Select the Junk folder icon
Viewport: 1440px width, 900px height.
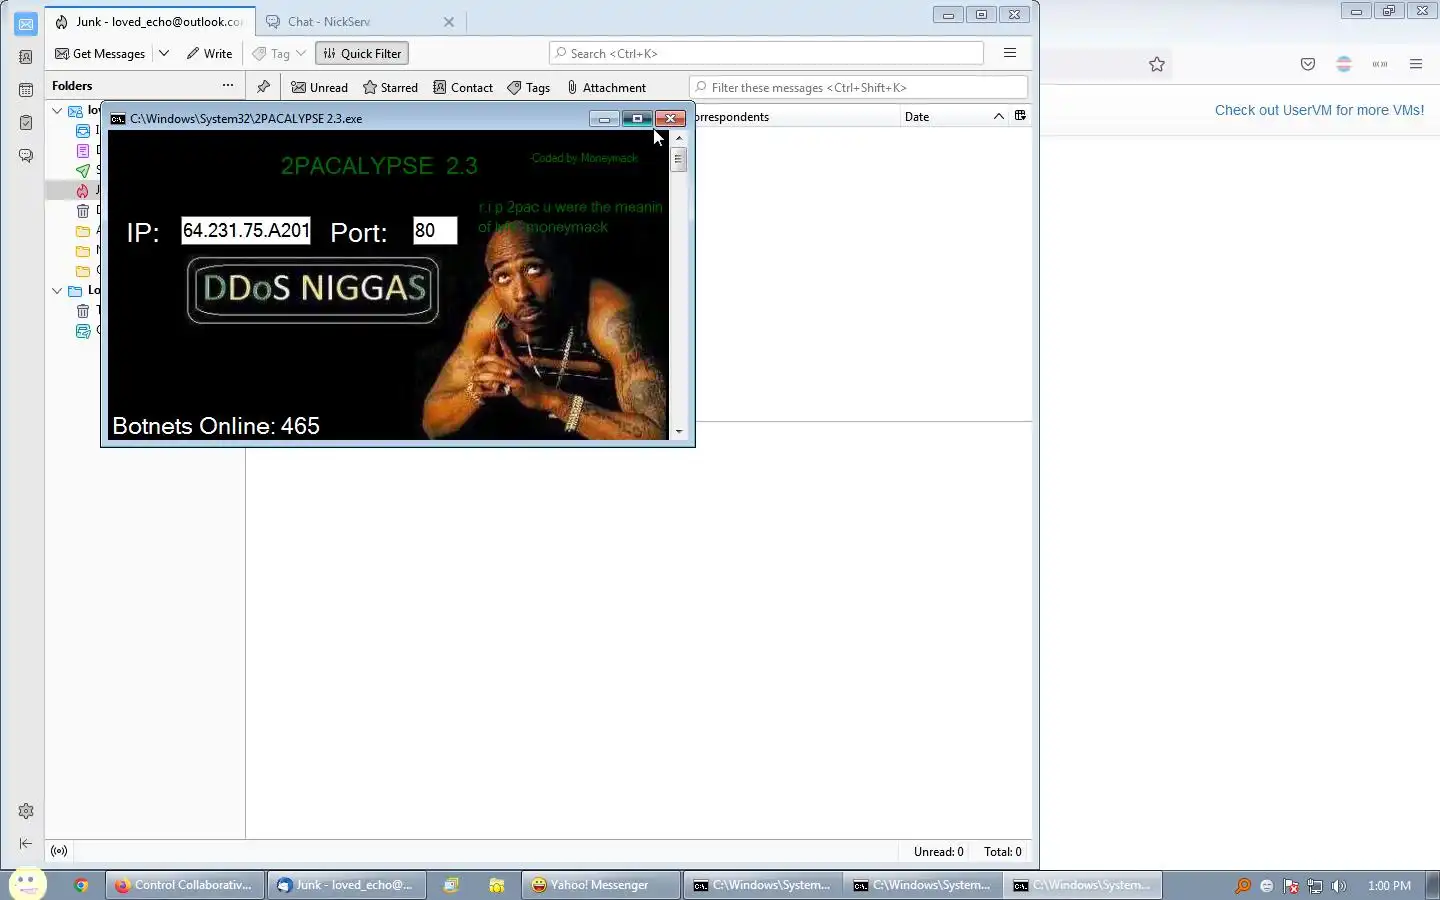point(83,191)
